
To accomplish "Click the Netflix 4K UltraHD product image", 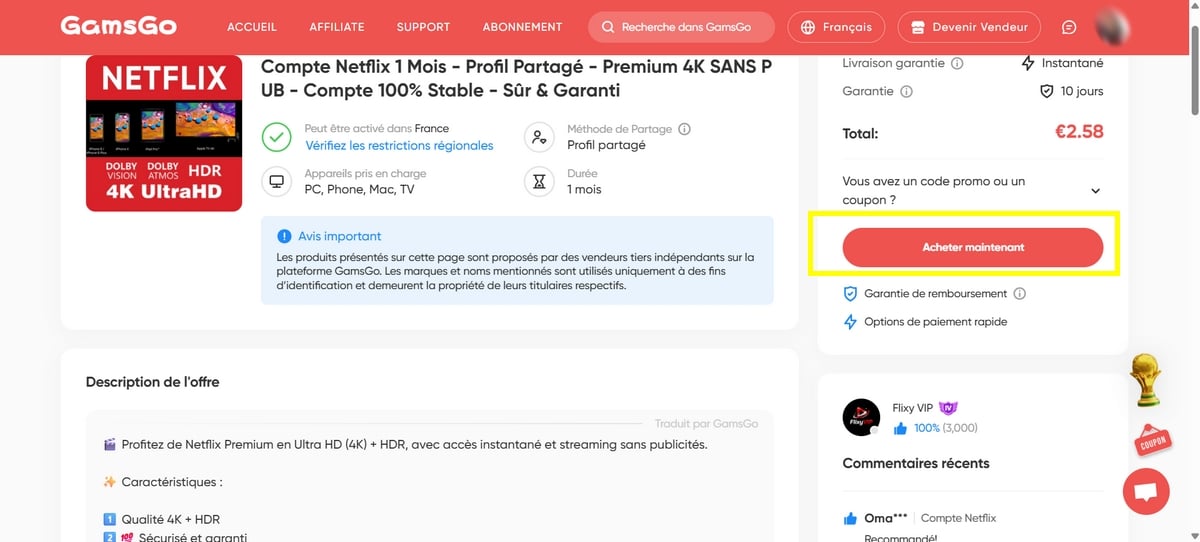I will (x=164, y=133).
